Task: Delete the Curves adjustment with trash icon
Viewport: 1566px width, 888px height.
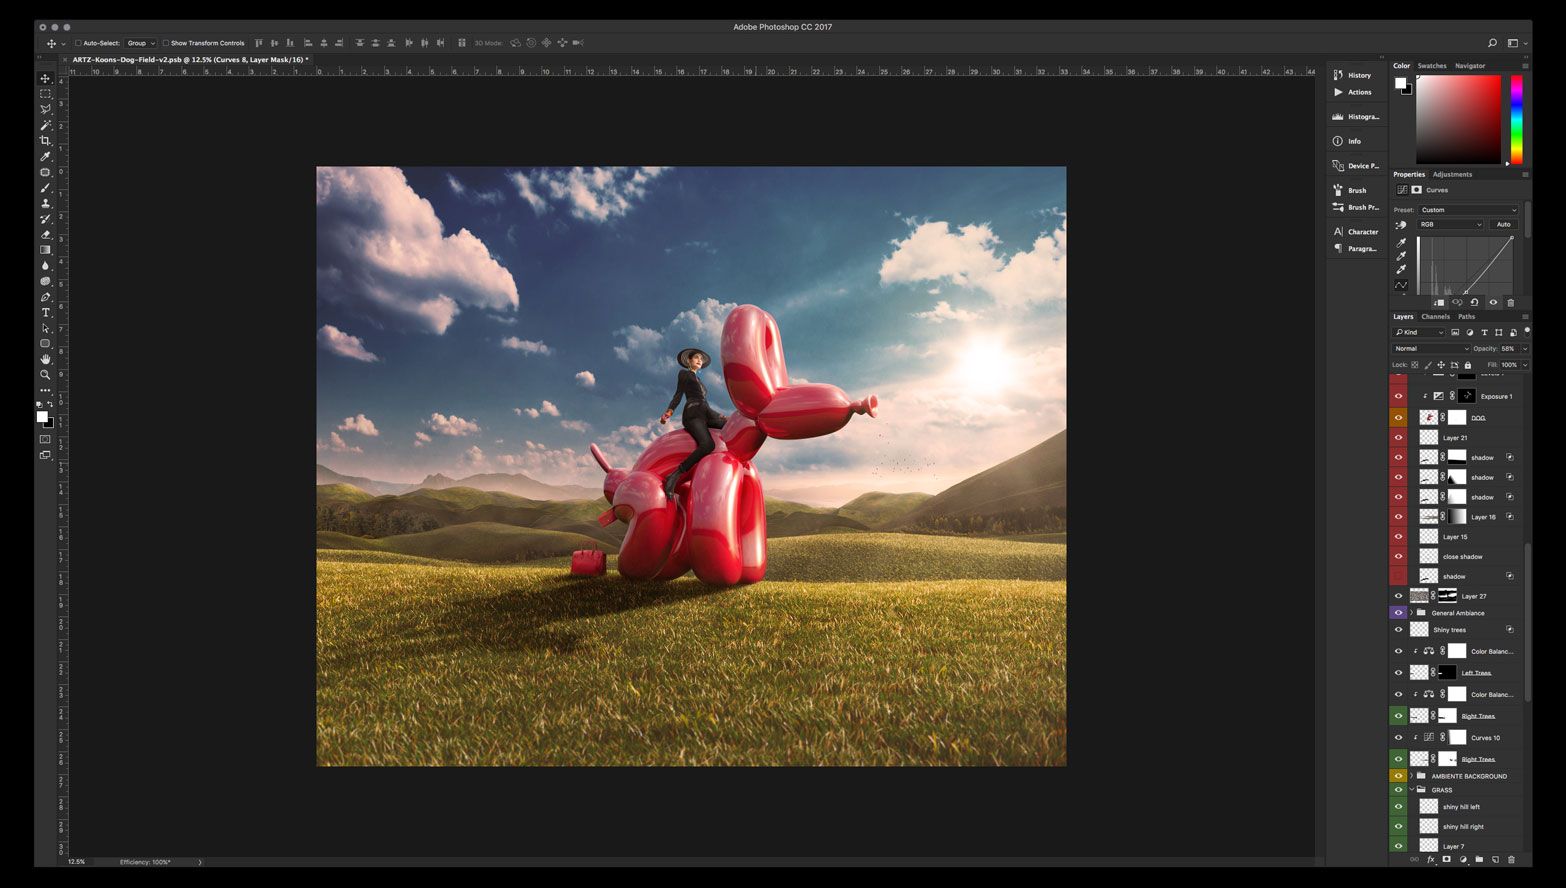Action: [x=1511, y=302]
